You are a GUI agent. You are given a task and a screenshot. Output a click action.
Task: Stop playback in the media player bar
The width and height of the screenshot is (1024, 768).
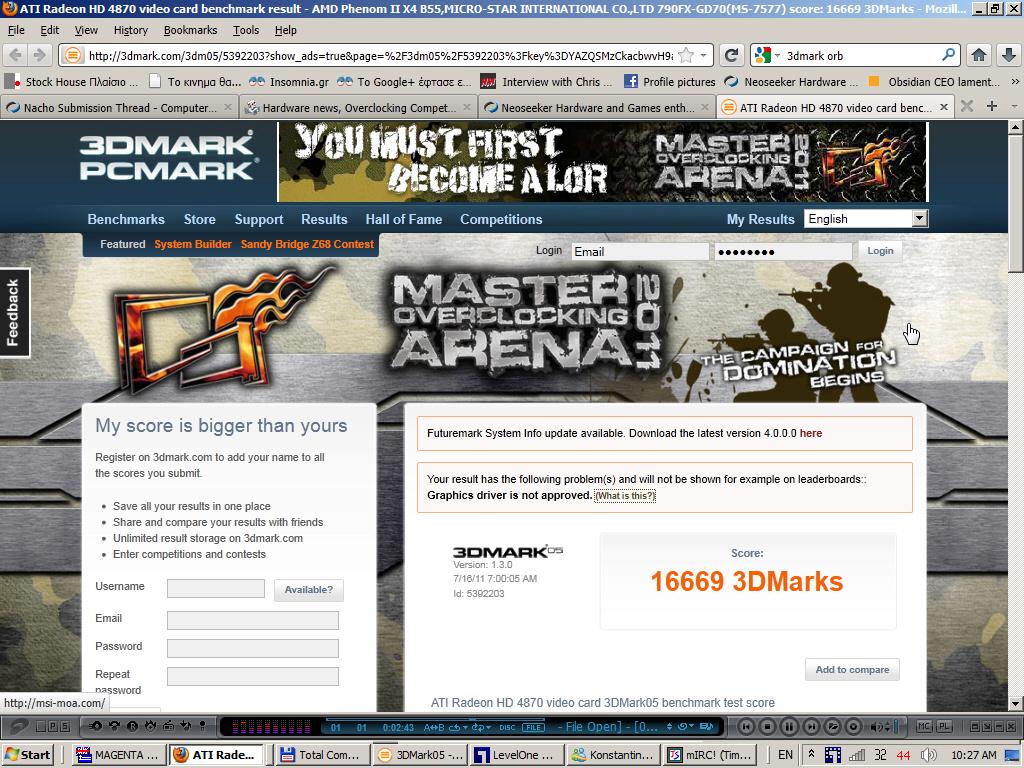(x=769, y=726)
